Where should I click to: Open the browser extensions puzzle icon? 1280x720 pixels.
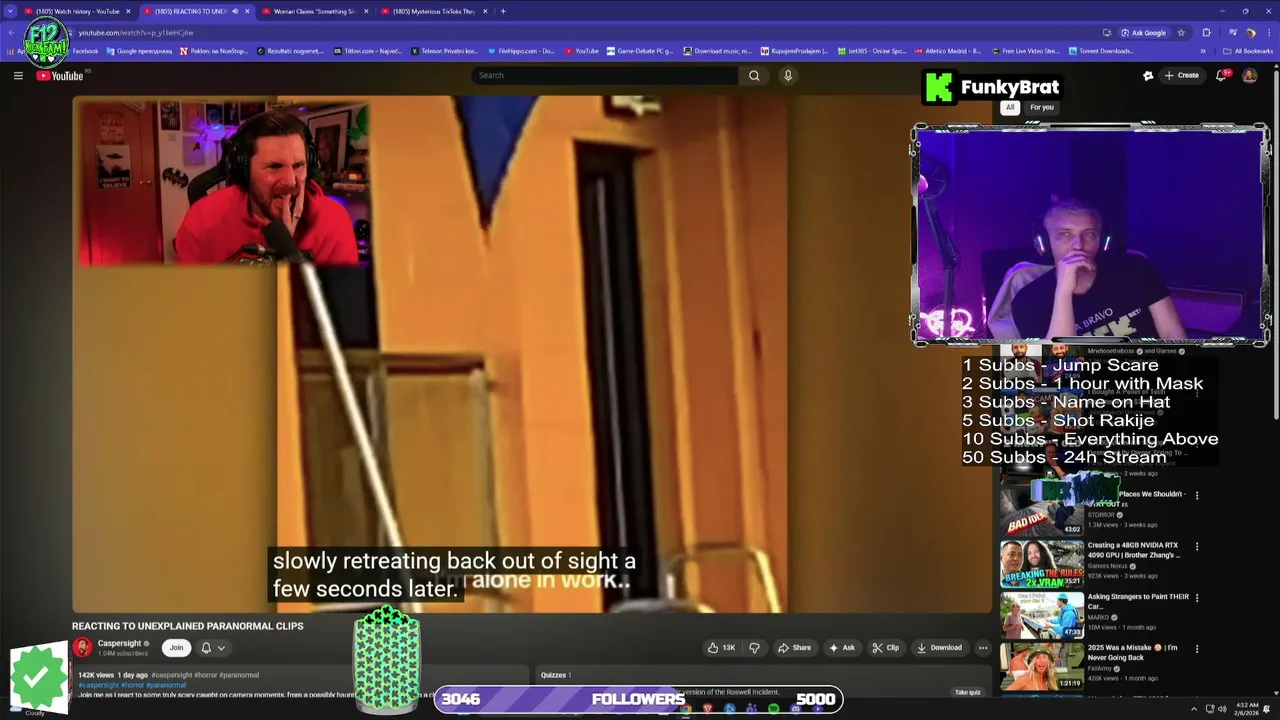[1206, 32]
